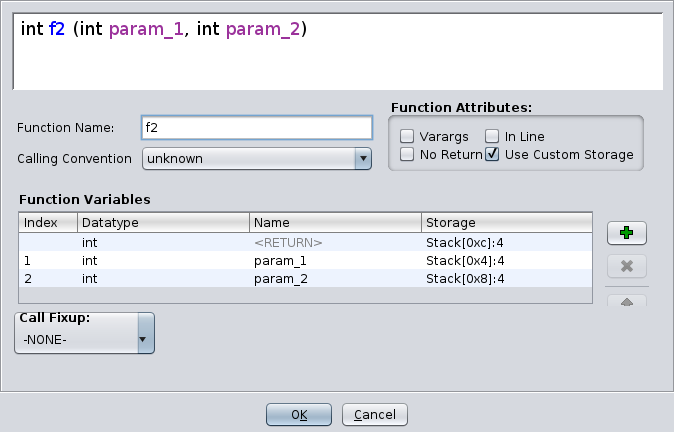Click storage cell Stack[0x8]:4

pos(507,279)
